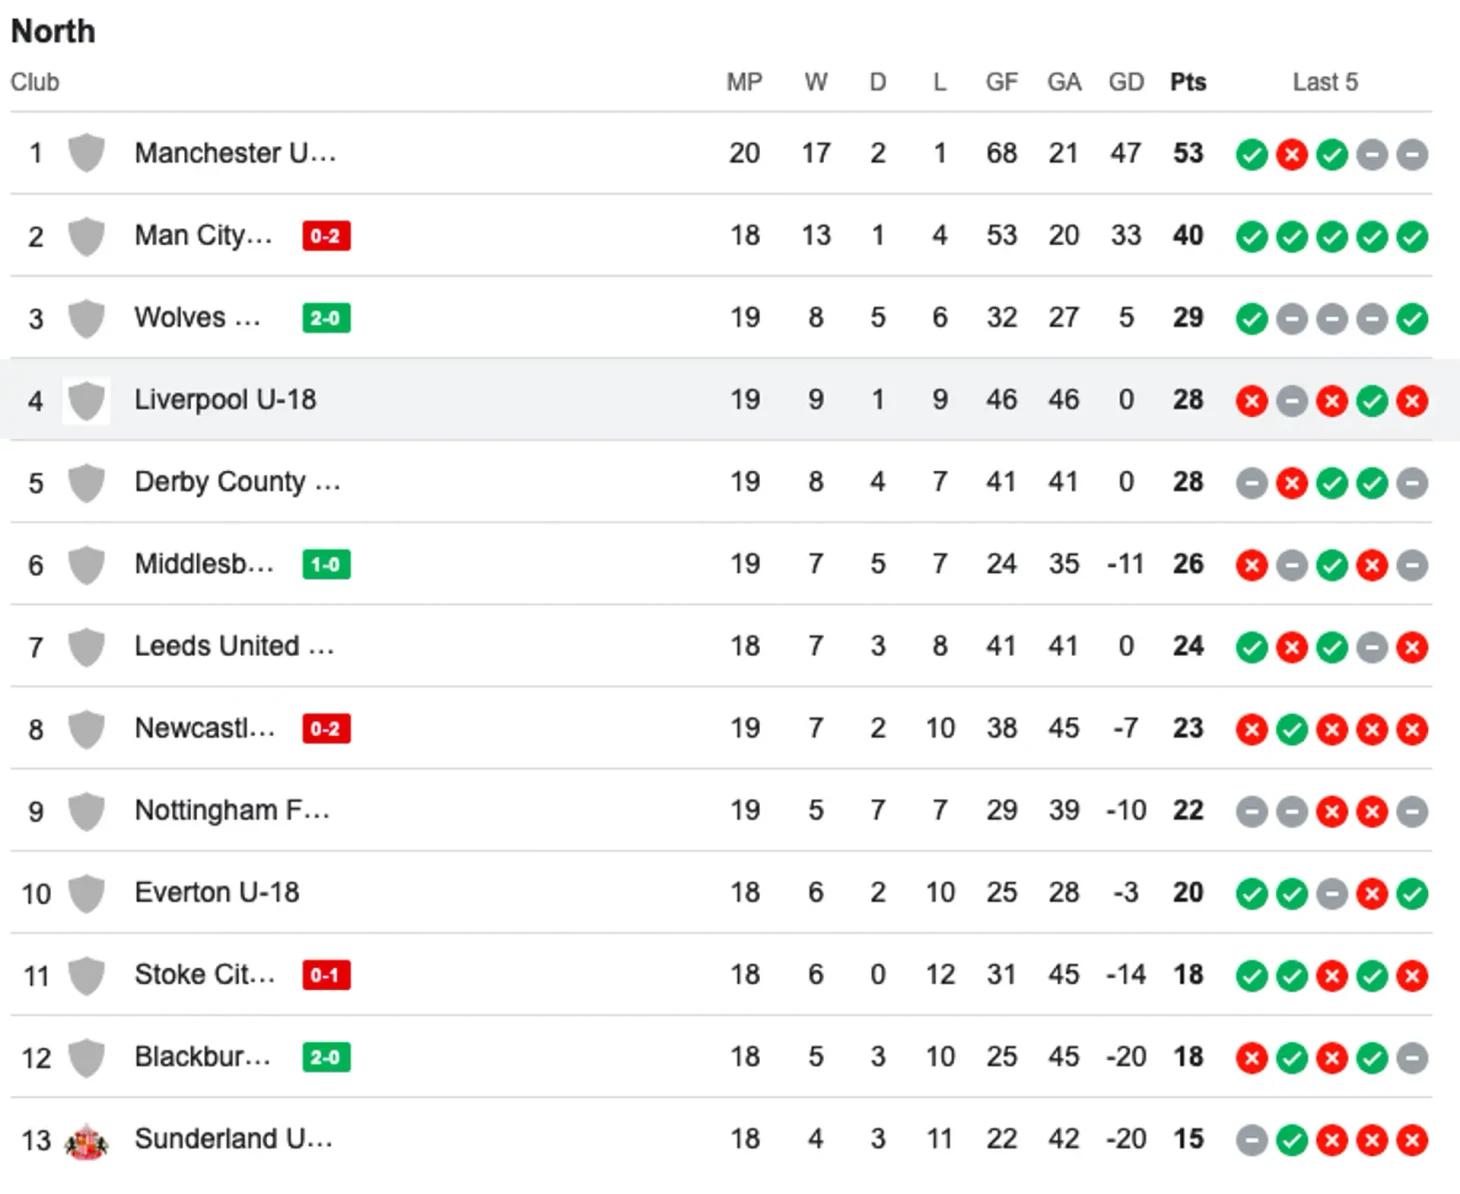1460x1194 pixels.
Task: Click Man City's red 0-2 score badge
Action: tap(326, 236)
